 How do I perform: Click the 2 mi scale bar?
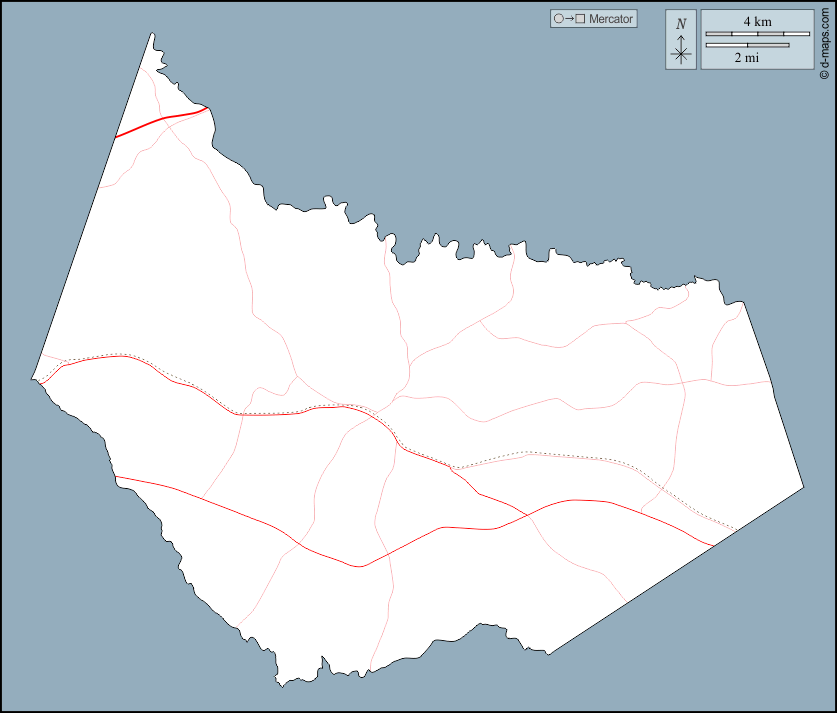coord(747,45)
